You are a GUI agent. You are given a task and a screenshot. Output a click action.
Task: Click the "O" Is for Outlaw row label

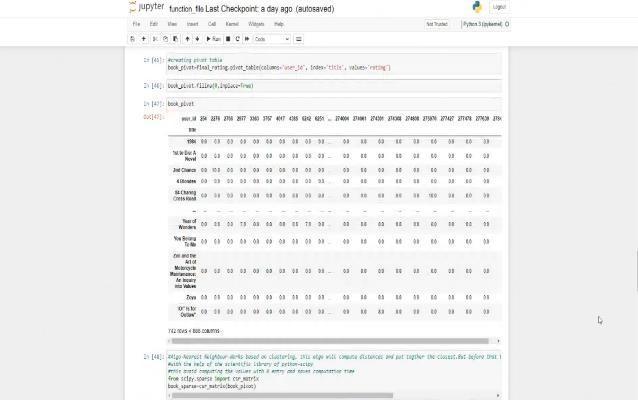click(x=187, y=312)
